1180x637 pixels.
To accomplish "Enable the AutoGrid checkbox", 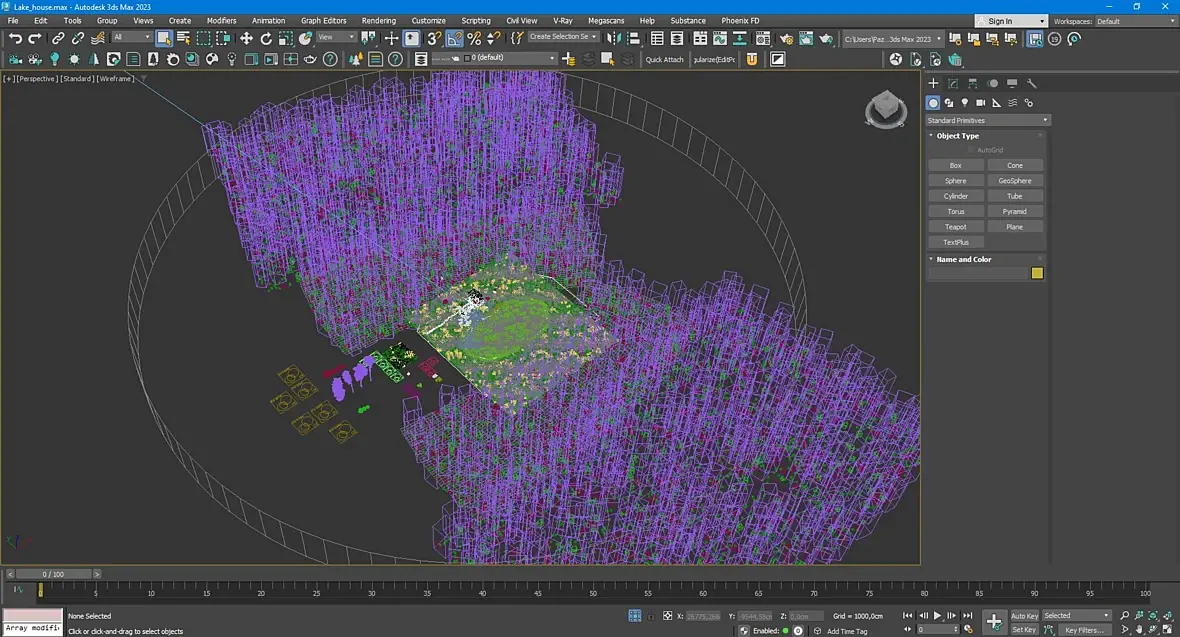I will click(x=971, y=150).
